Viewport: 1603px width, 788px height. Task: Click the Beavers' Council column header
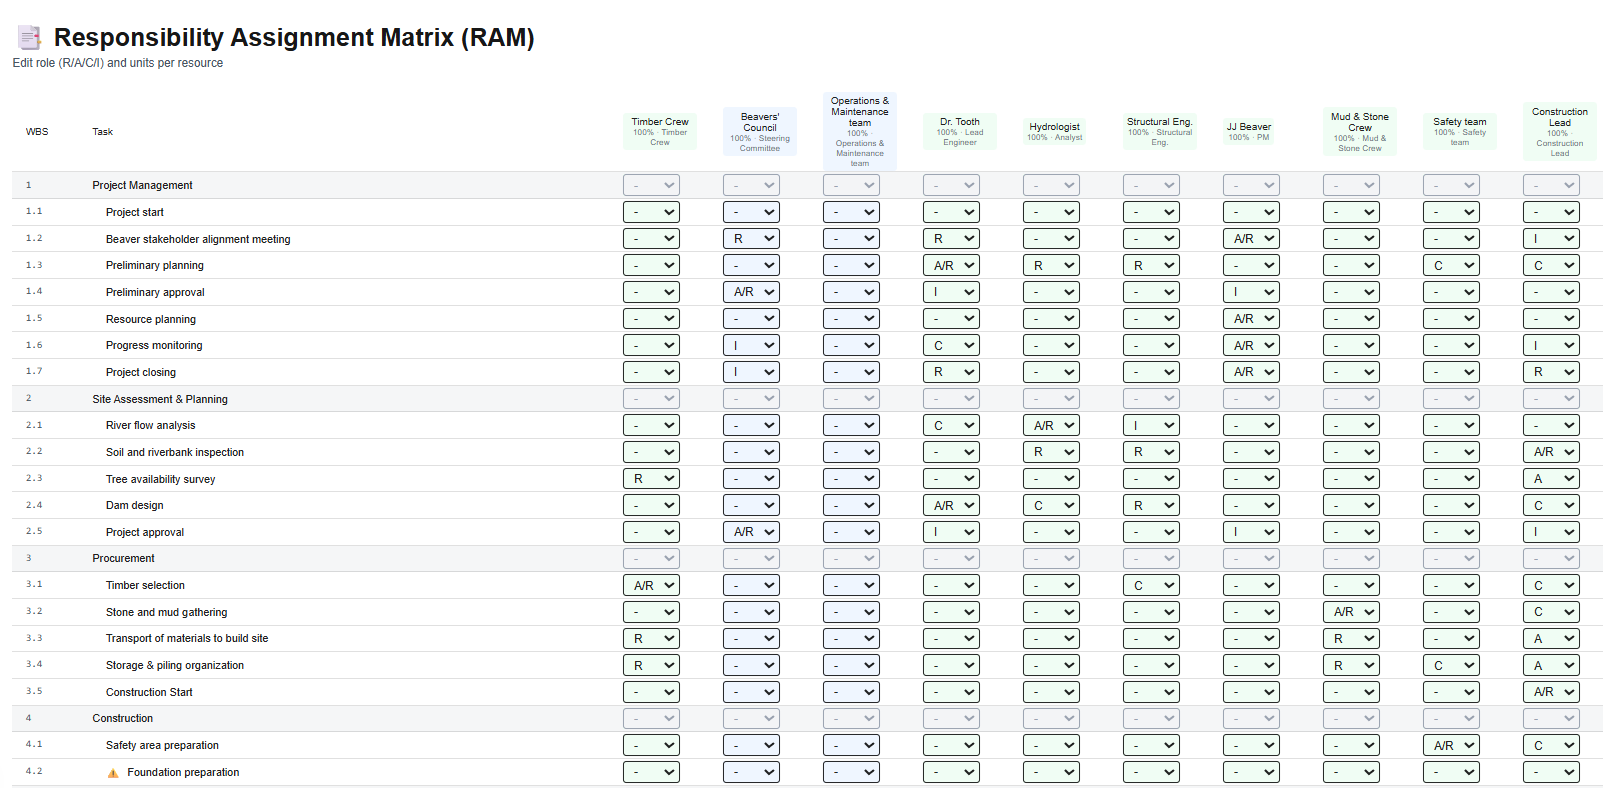[760, 131]
